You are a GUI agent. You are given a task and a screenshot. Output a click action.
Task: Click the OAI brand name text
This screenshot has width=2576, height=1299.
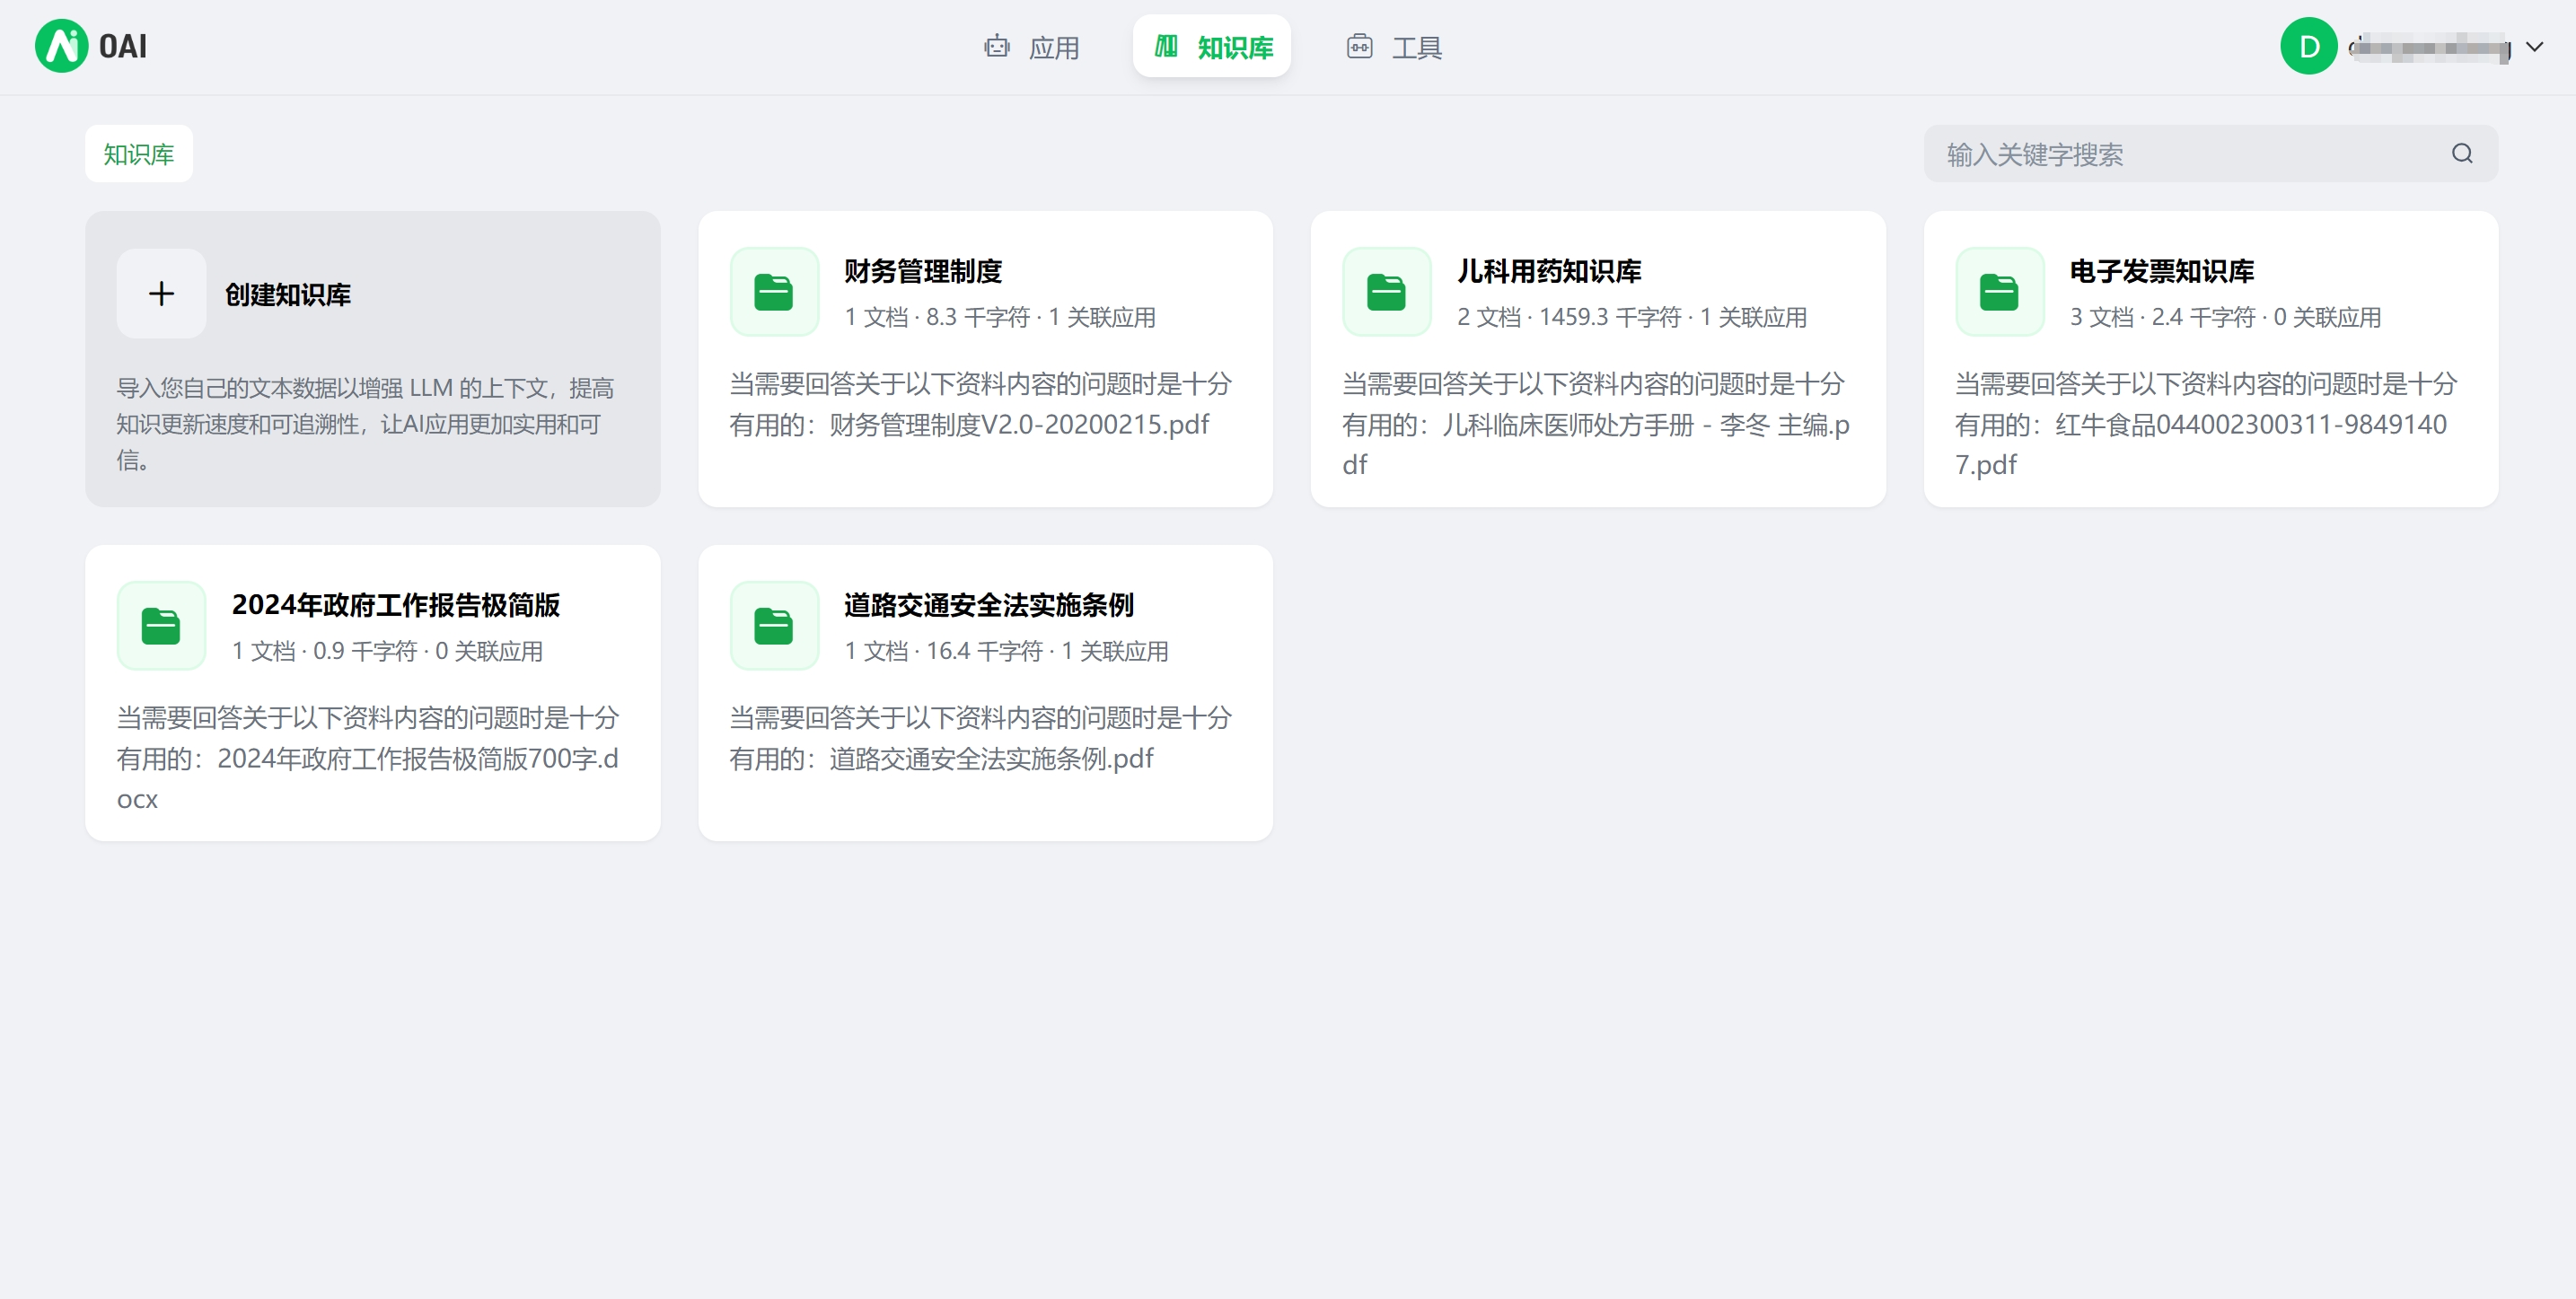pyautogui.click(x=123, y=46)
